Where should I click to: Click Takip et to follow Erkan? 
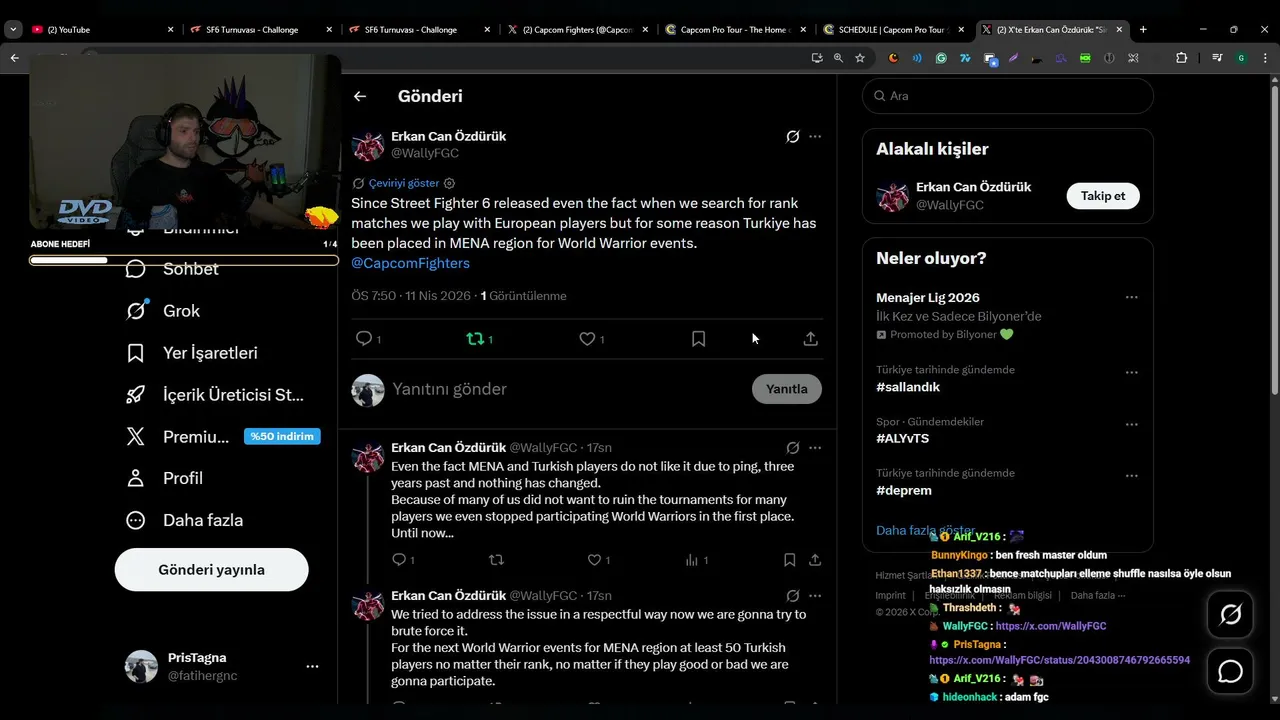point(1103,196)
